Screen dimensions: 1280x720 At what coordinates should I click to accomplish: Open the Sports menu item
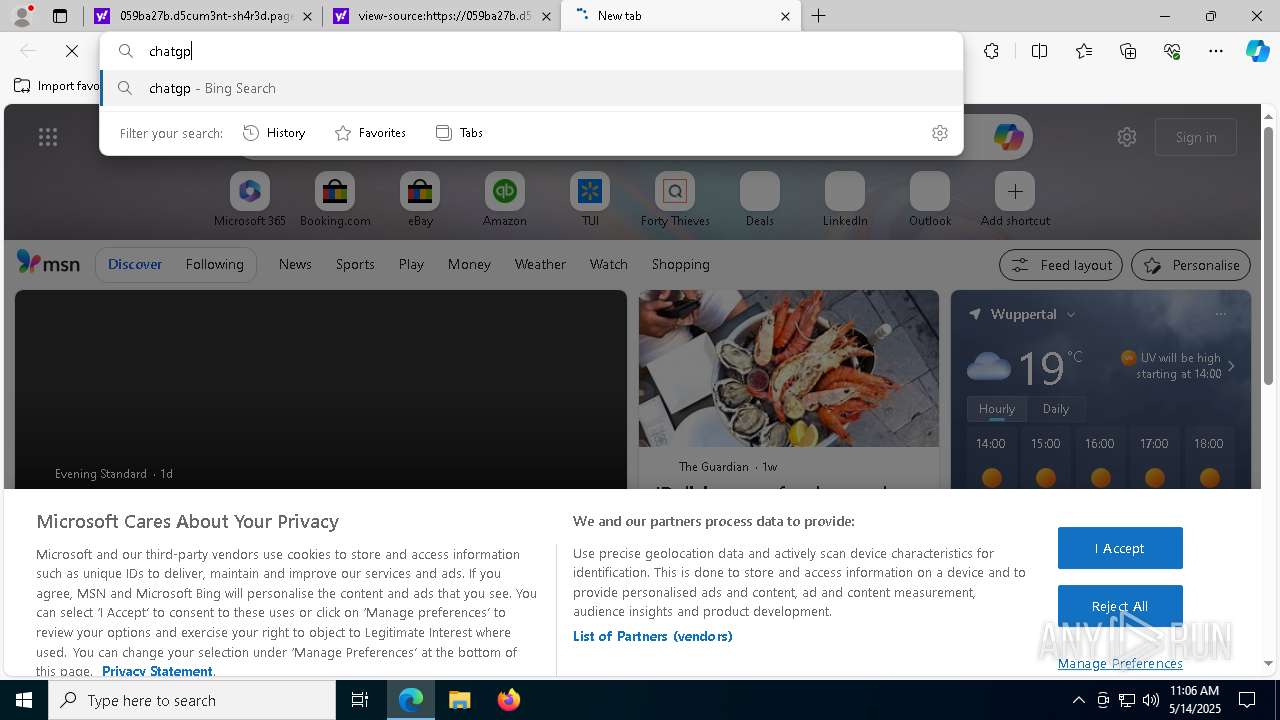click(x=355, y=264)
